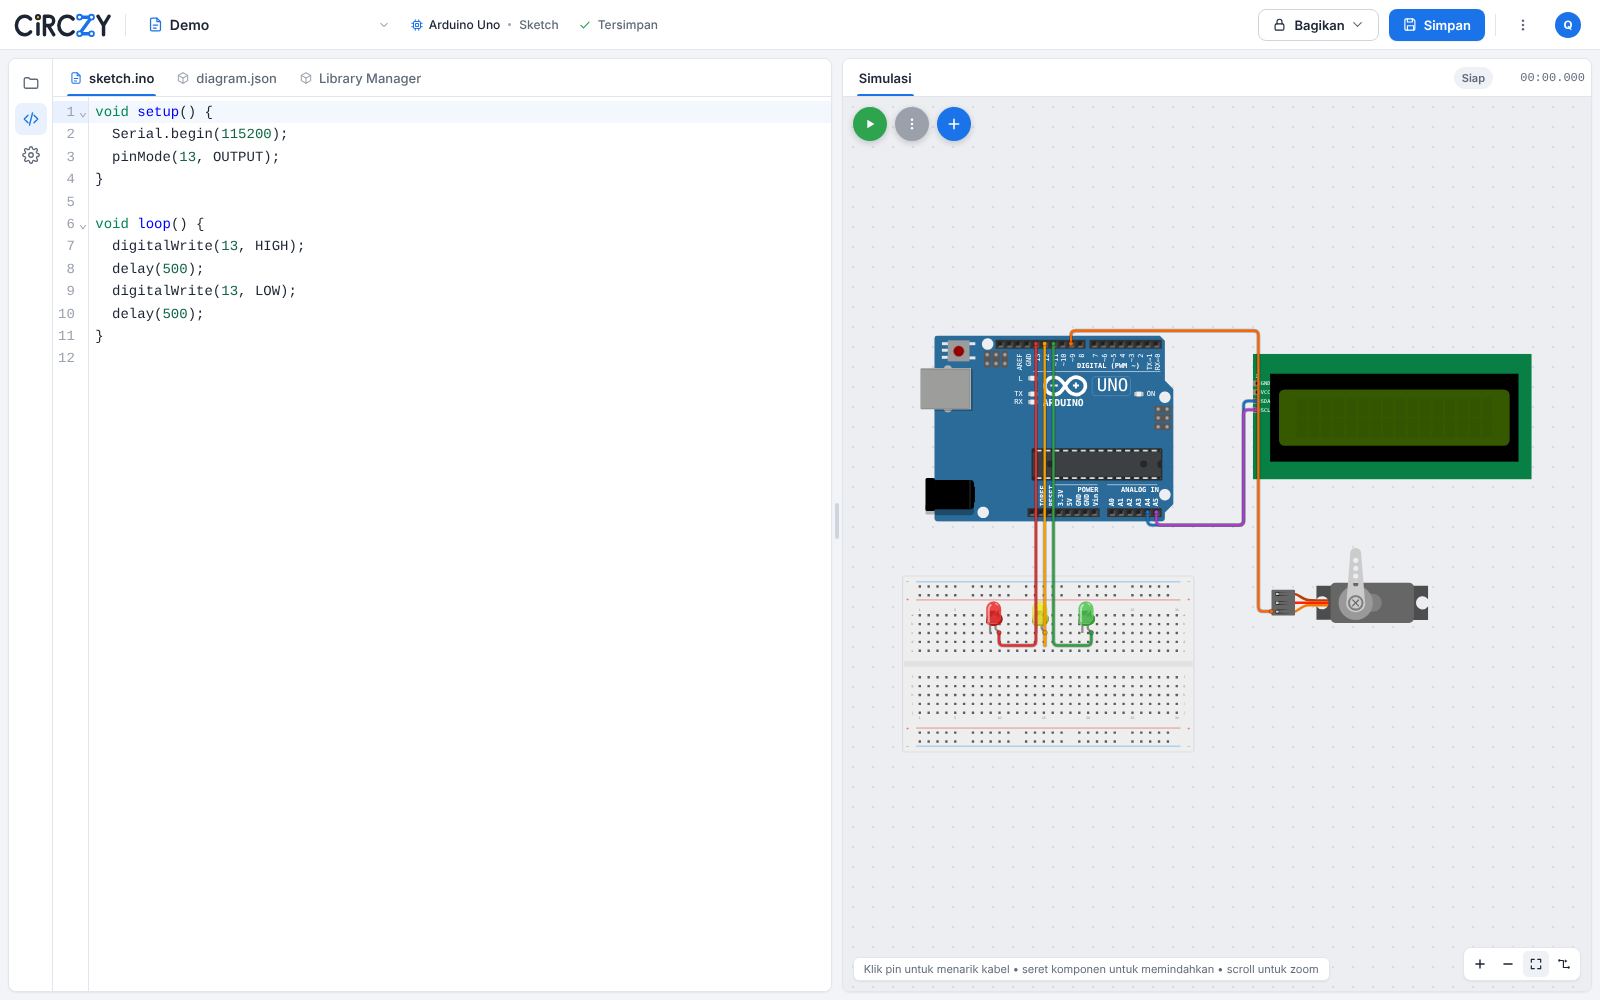The image size is (1600, 1000).
Task: Open simulation options via the gray three-dot button
Action: click(x=912, y=124)
